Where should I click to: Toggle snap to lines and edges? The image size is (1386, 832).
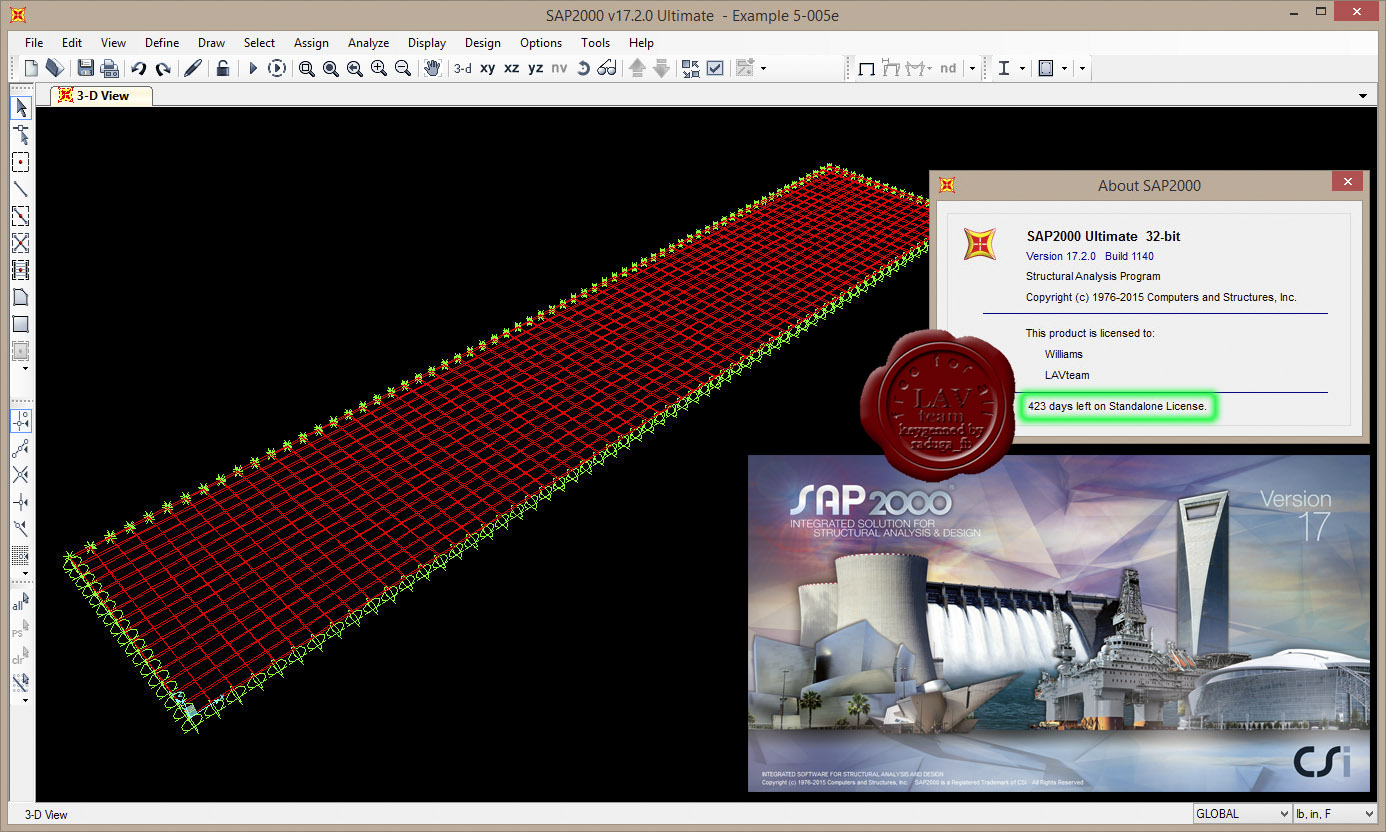(20, 528)
